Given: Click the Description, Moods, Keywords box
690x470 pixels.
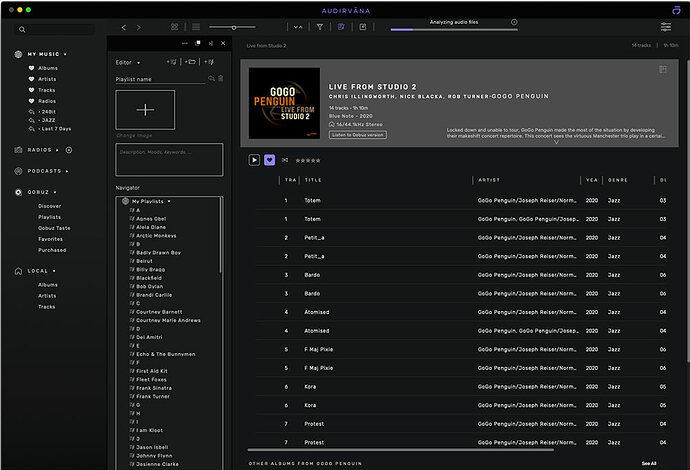Looking at the screenshot, I should pyautogui.click(x=169, y=159).
